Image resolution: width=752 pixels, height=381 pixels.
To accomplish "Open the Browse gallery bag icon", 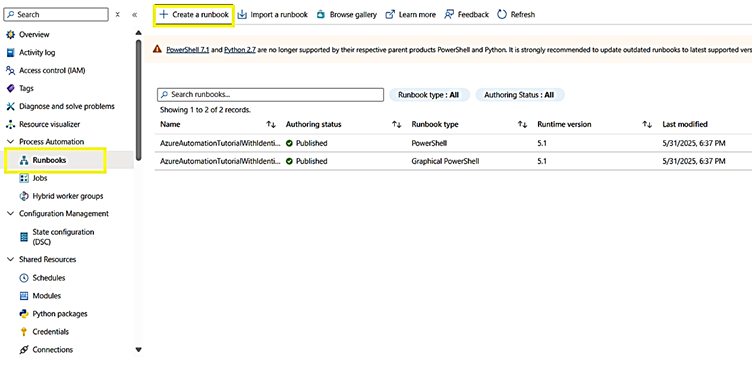I will [x=321, y=14].
